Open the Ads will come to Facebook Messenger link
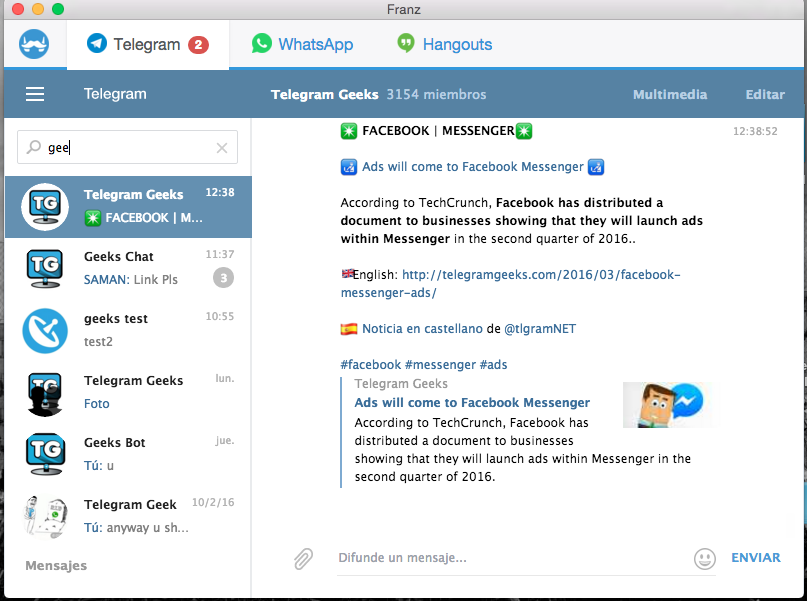 tap(472, 167)
